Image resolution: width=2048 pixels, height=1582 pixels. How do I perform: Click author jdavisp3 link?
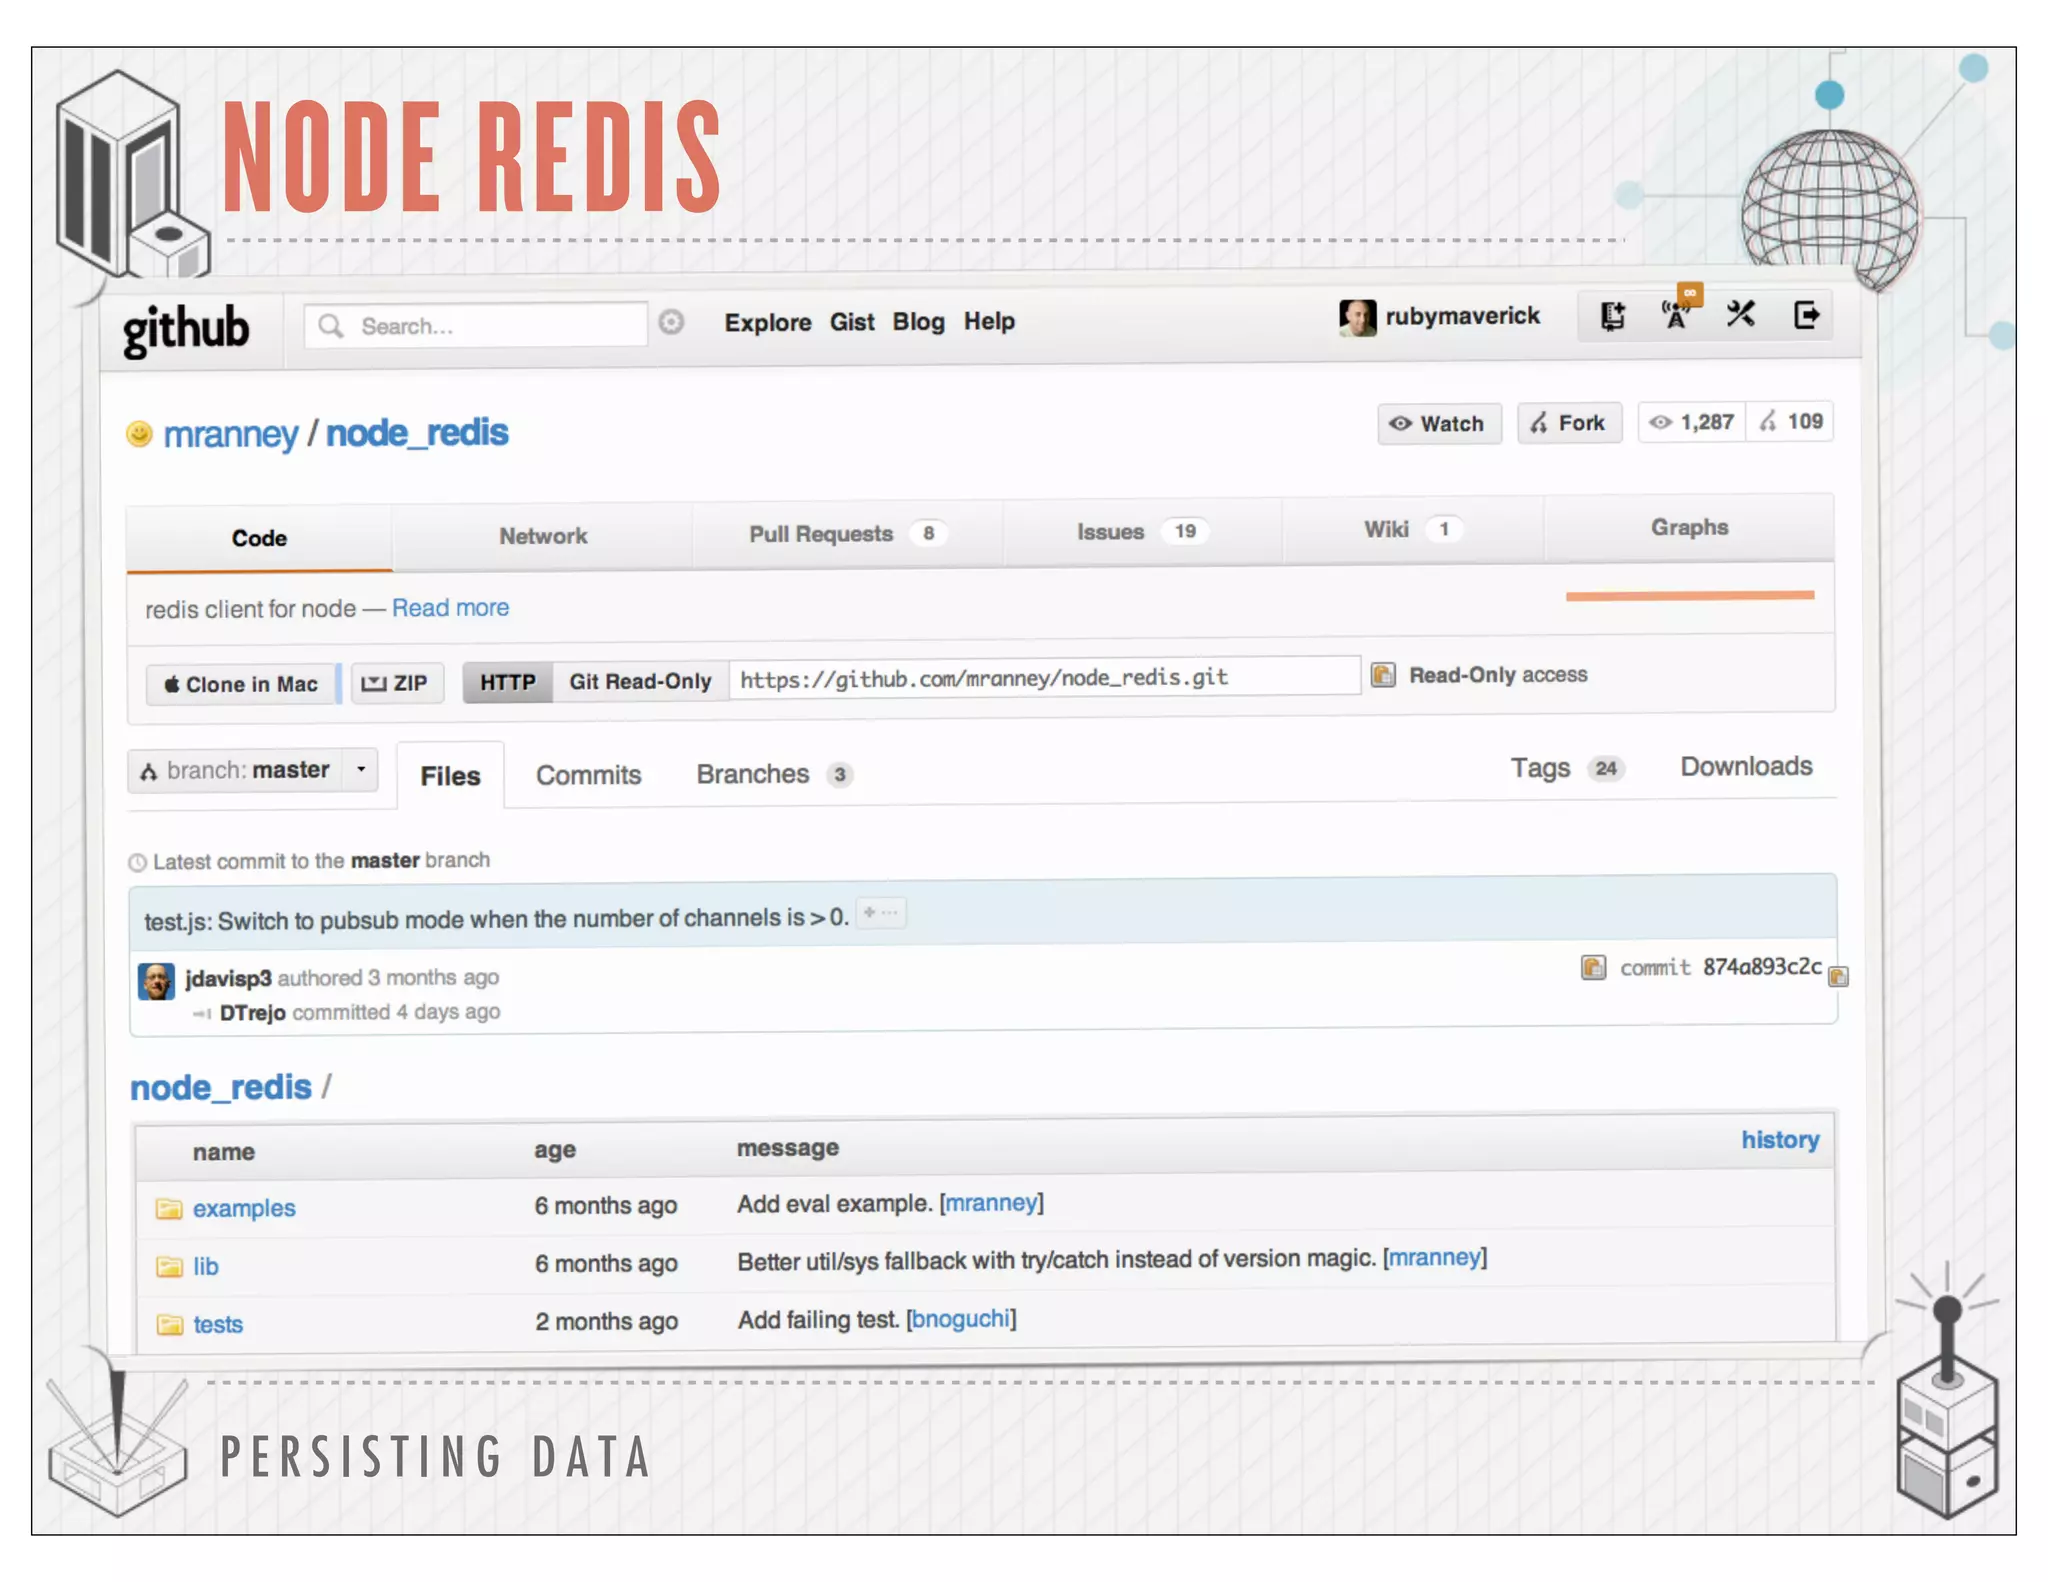(228, 978)
